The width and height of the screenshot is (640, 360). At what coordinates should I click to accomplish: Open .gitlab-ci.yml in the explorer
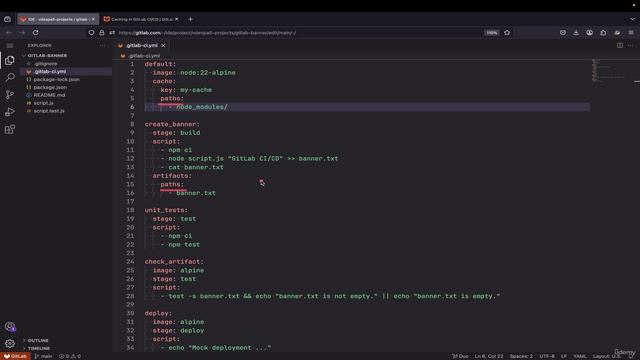[x=50, y=71]
